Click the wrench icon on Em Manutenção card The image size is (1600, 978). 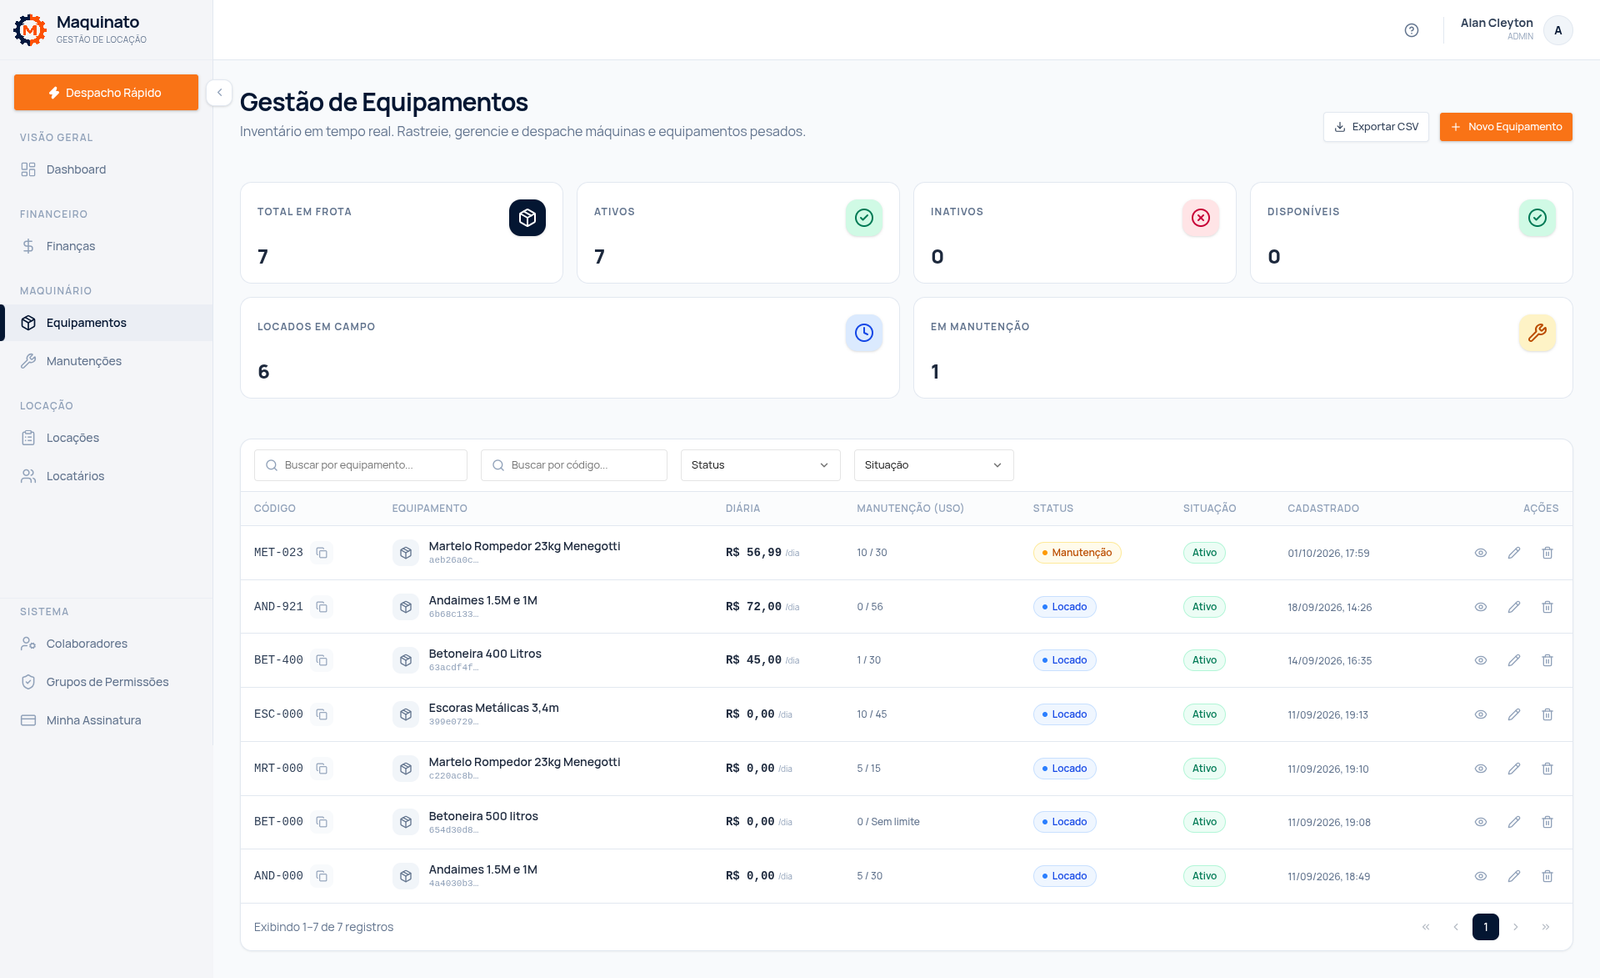click(x=1537, y=333)
